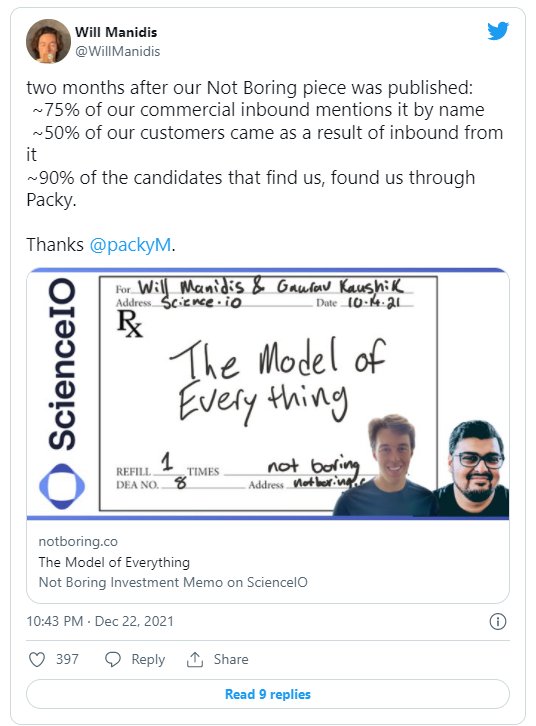Open the prescription card preview image
Screen dimensions: 536x726
point(268,394)
